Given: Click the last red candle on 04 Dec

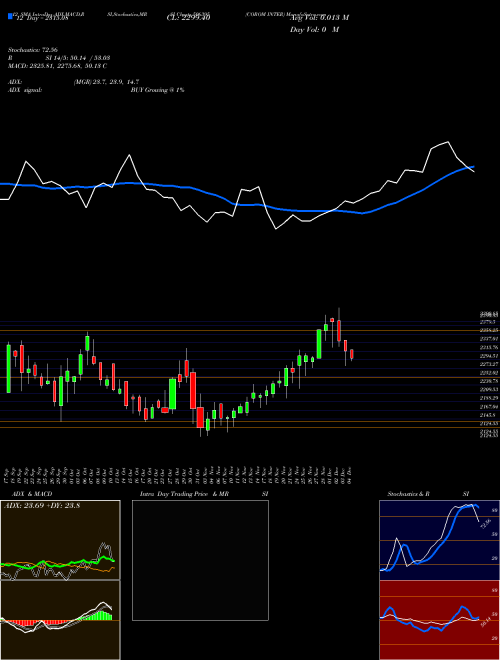Looking at the screenshot, I should point(352,354).
